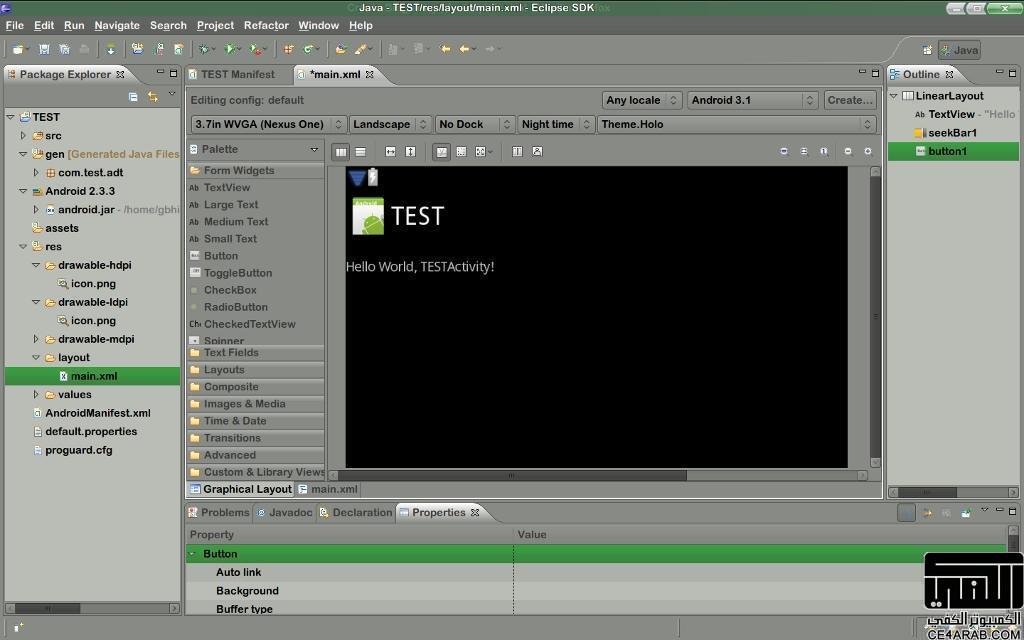Open the Problems view tab
1024x640 pixels.
click(219, 513)
